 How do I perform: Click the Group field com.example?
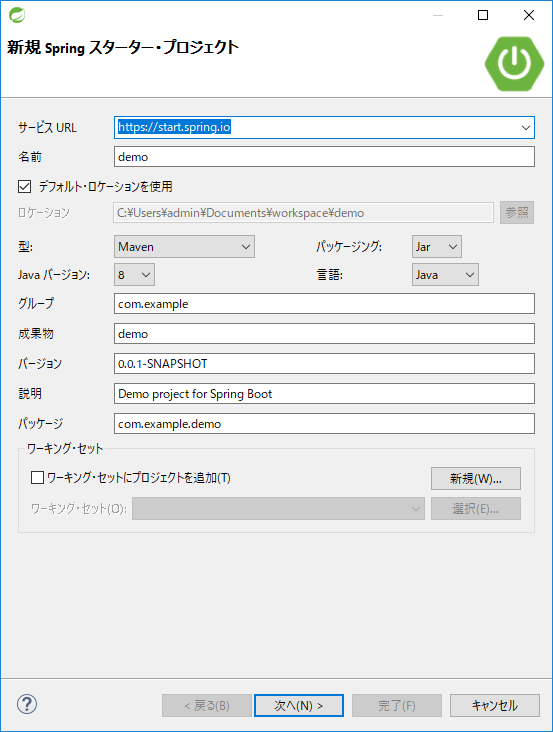[x=324, y=304]
